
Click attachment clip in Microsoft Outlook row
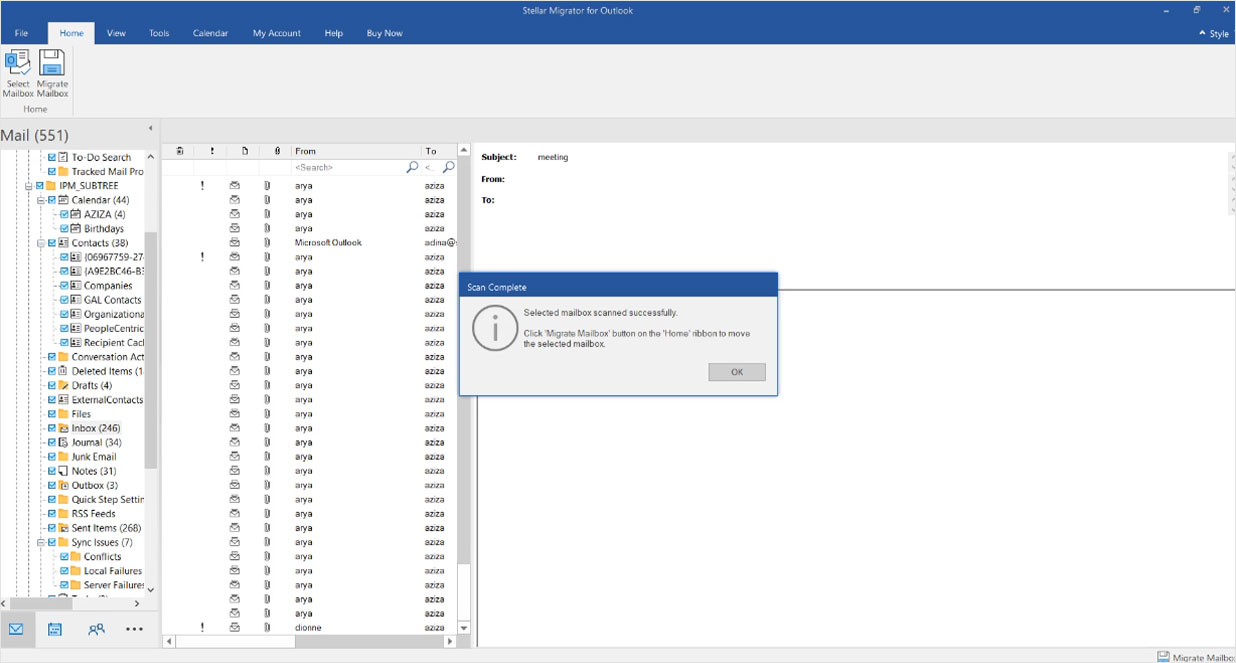267,242
